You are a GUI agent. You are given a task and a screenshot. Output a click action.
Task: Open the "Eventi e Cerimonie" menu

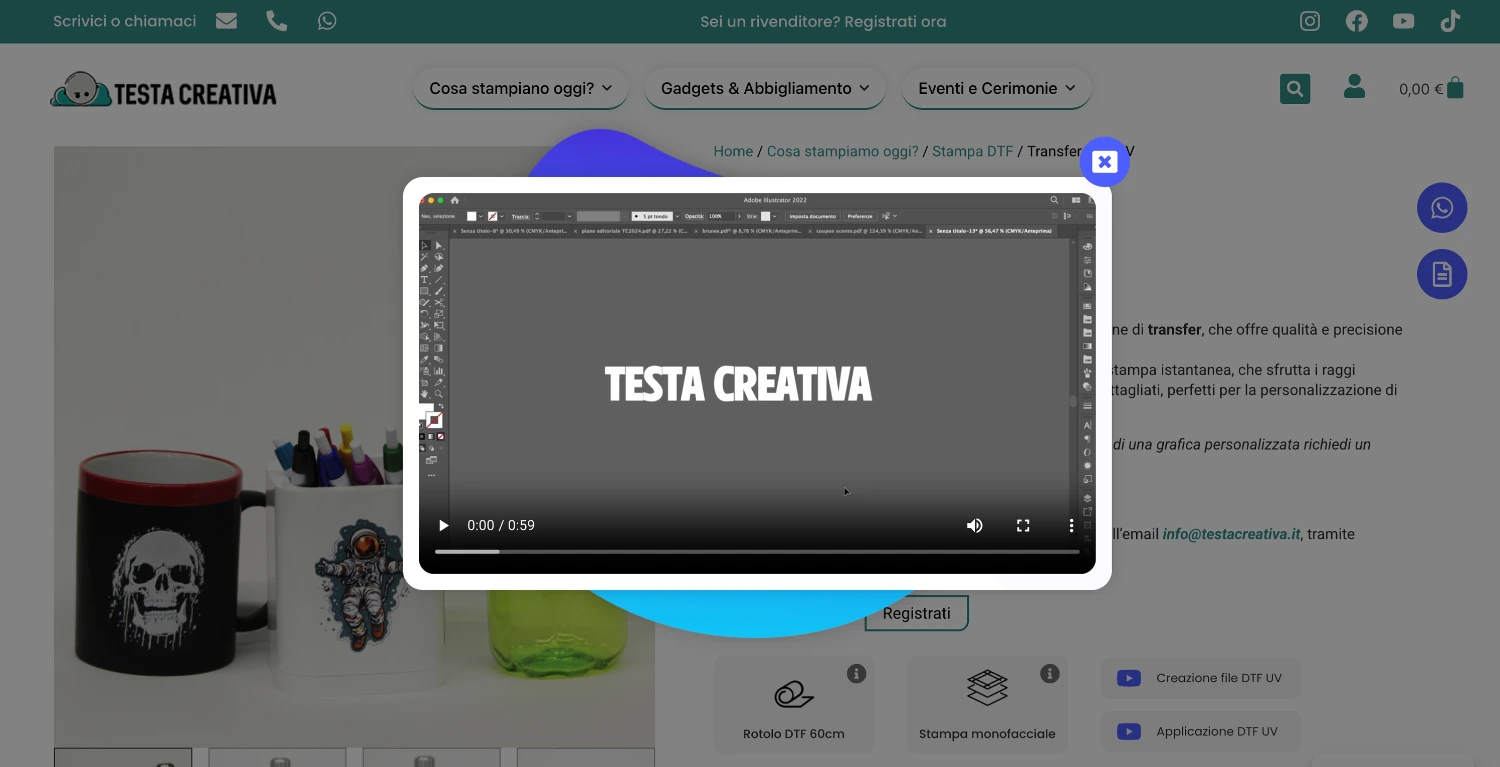(x=996, y=88)
